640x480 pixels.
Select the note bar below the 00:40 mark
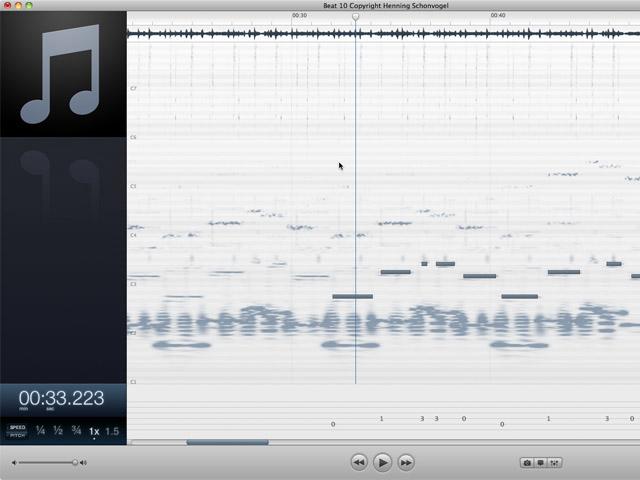(520, 296)
